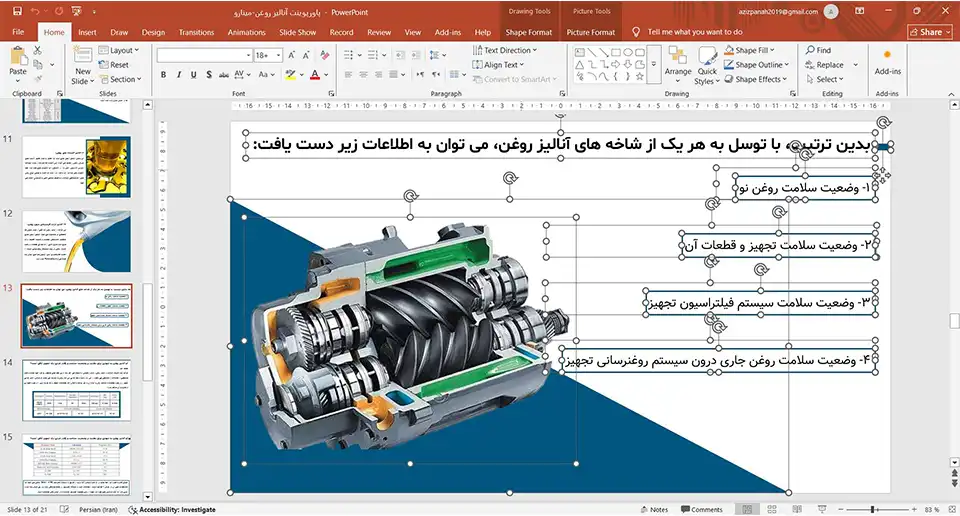Click Tell me what you want to do
Viewport: 960px width, 516px height.
click(695, 32)
